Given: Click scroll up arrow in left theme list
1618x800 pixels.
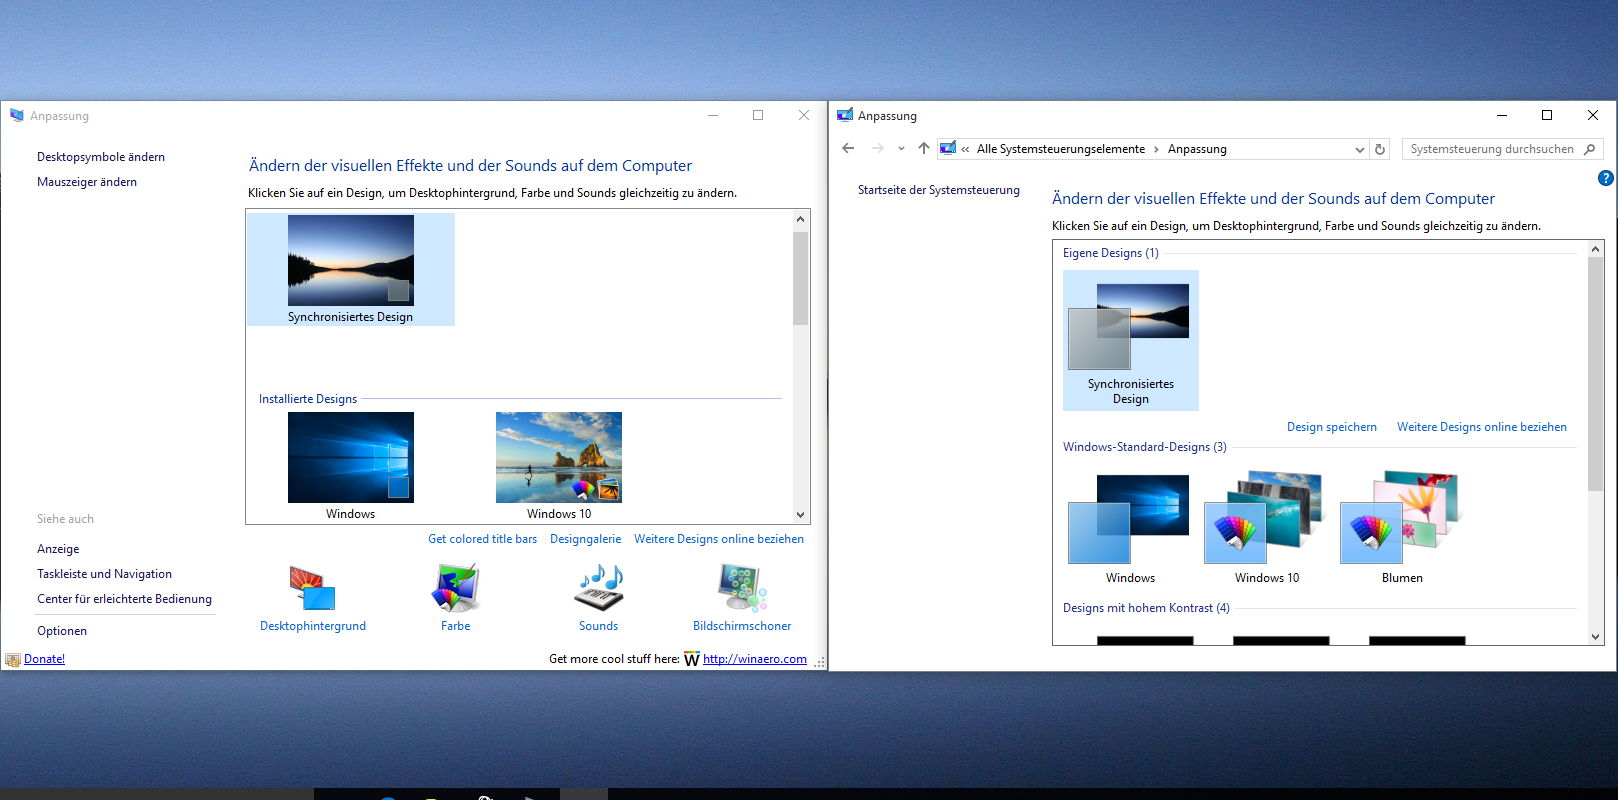Looking at the screenshot, I should click(800, 218).
